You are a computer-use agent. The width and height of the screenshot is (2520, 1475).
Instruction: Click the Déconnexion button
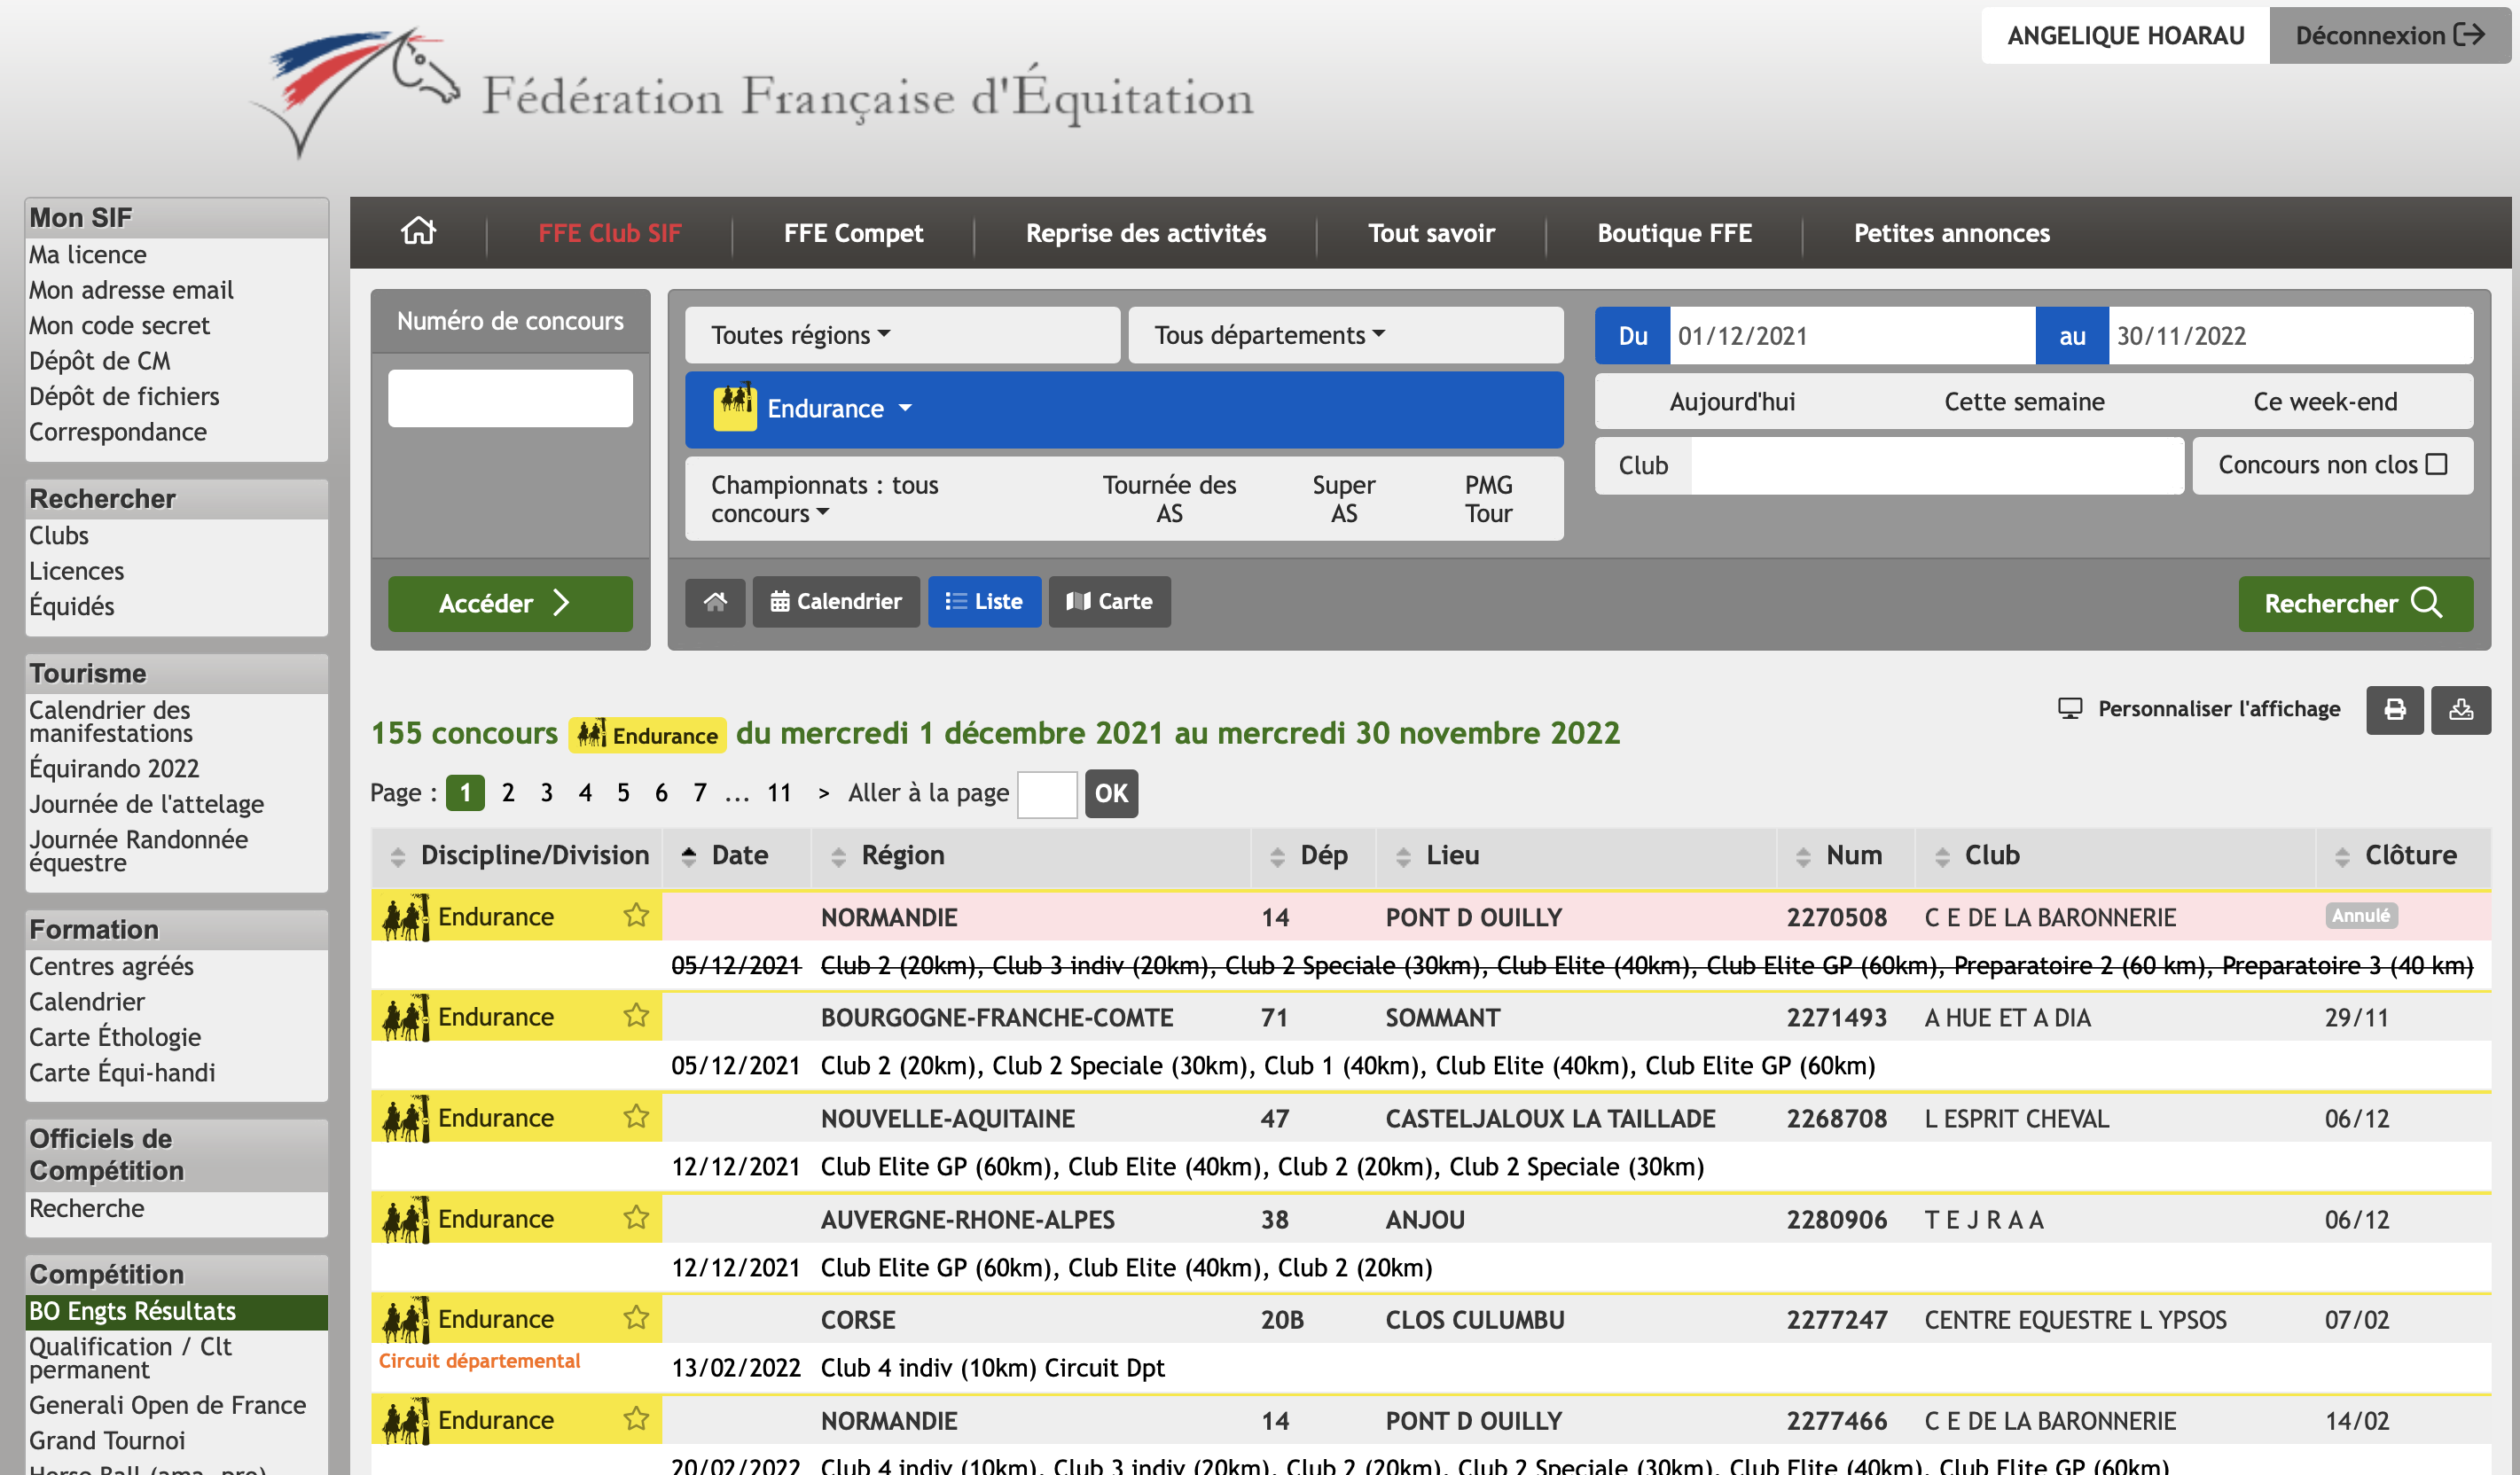2390,35
